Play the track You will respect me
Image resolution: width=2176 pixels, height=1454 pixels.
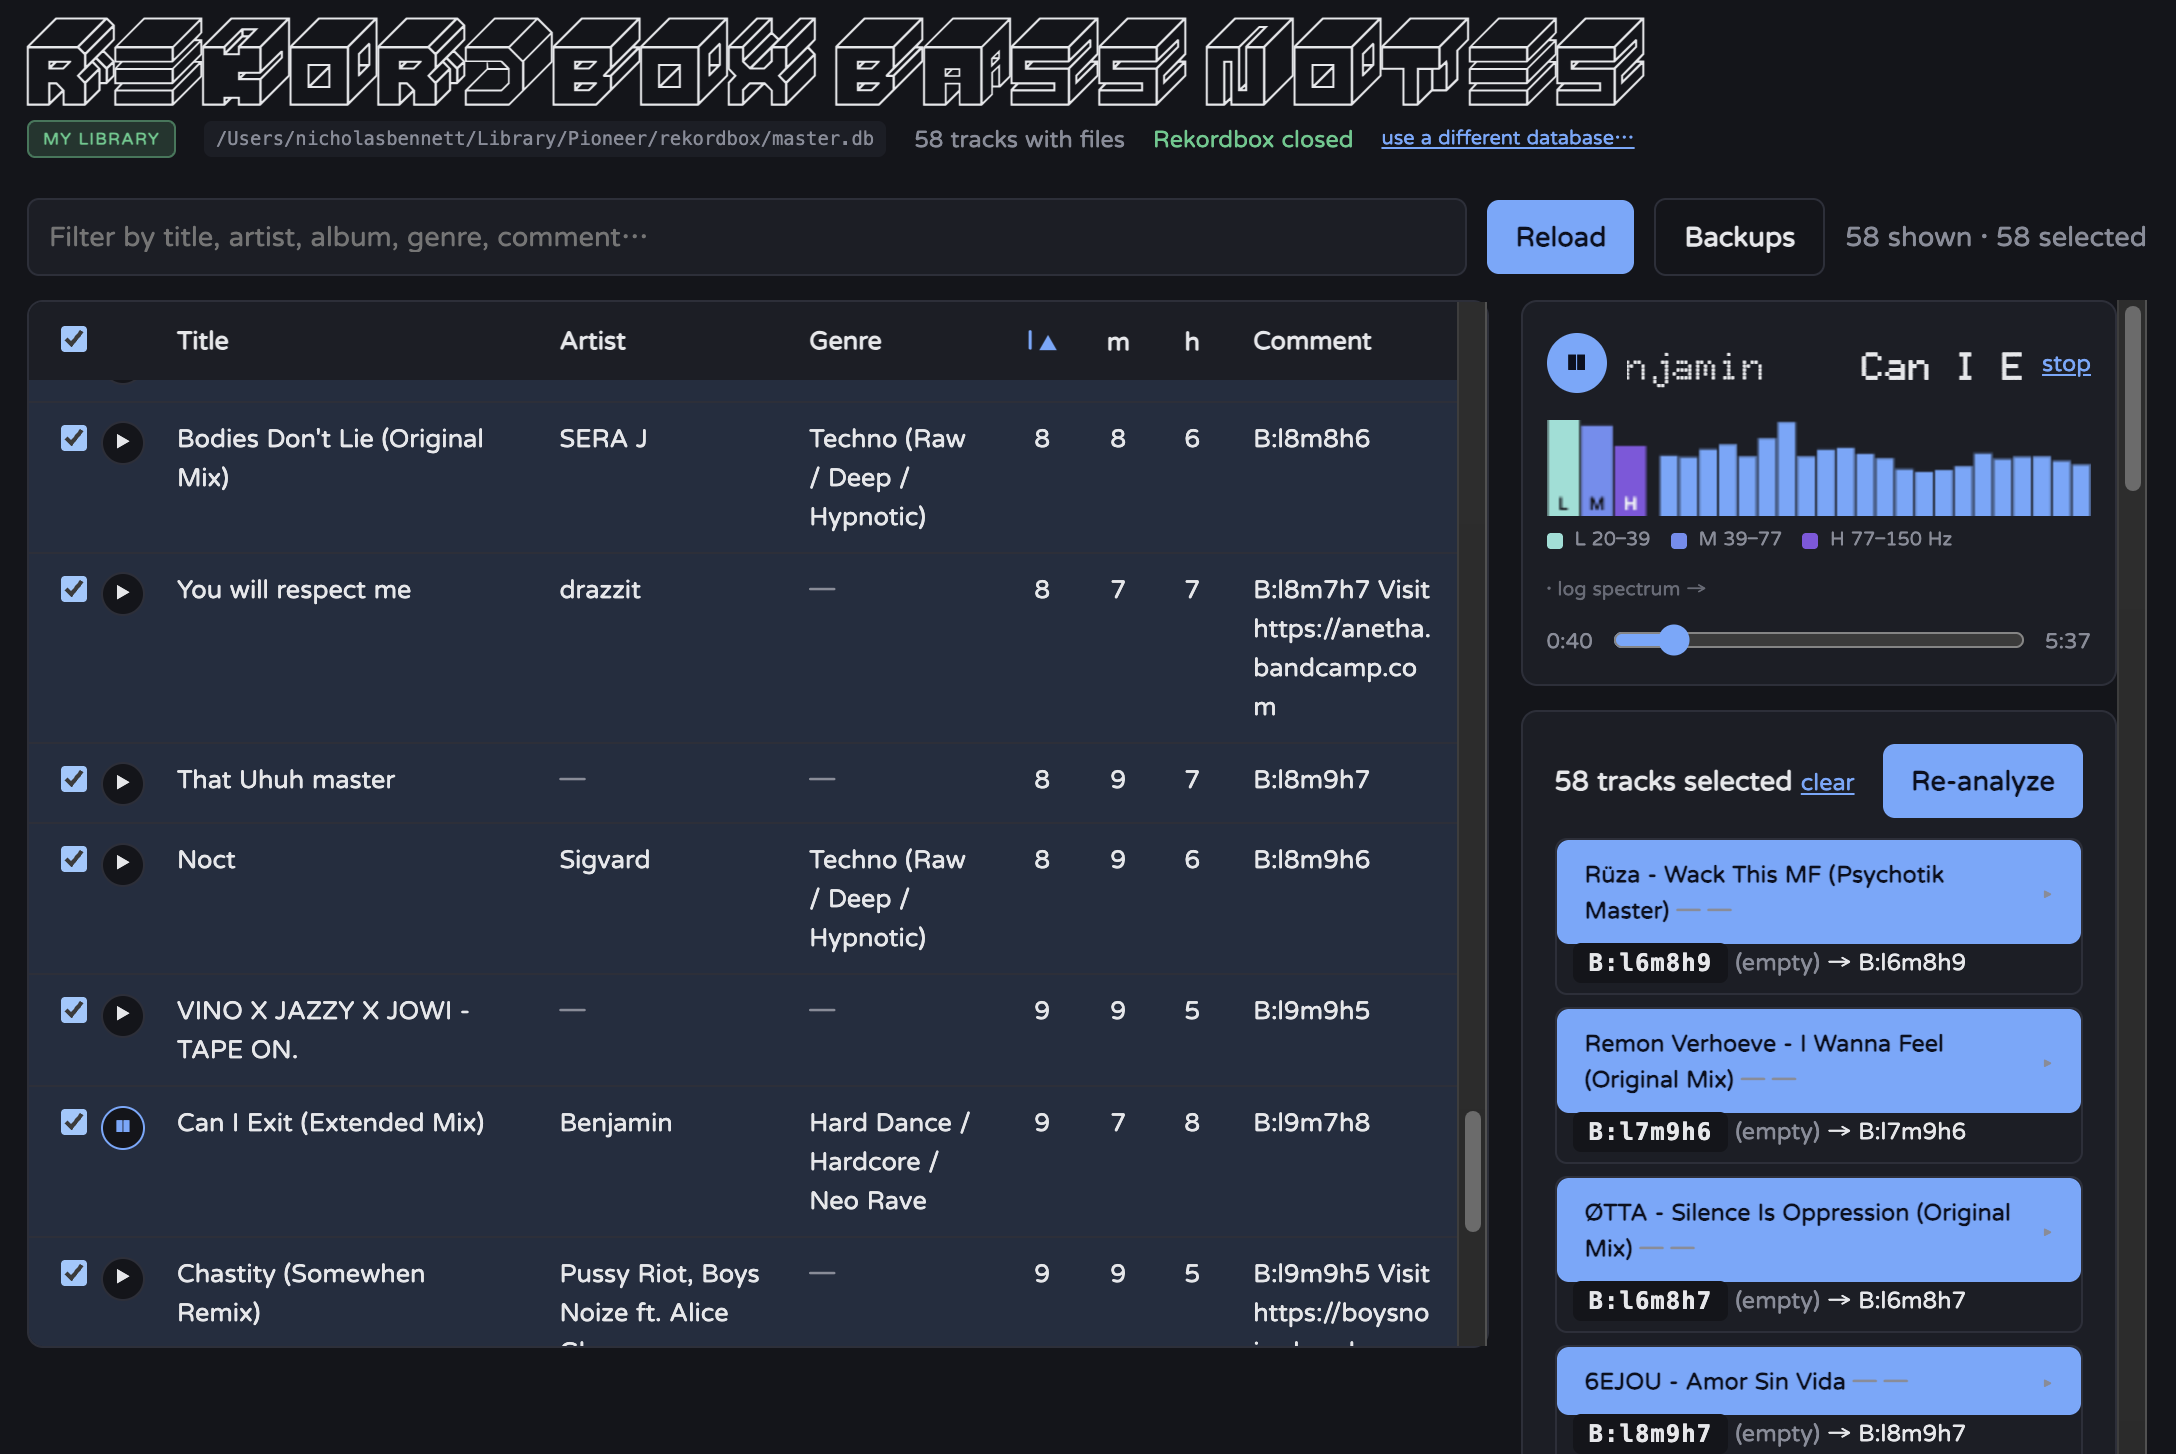(122, 592)
